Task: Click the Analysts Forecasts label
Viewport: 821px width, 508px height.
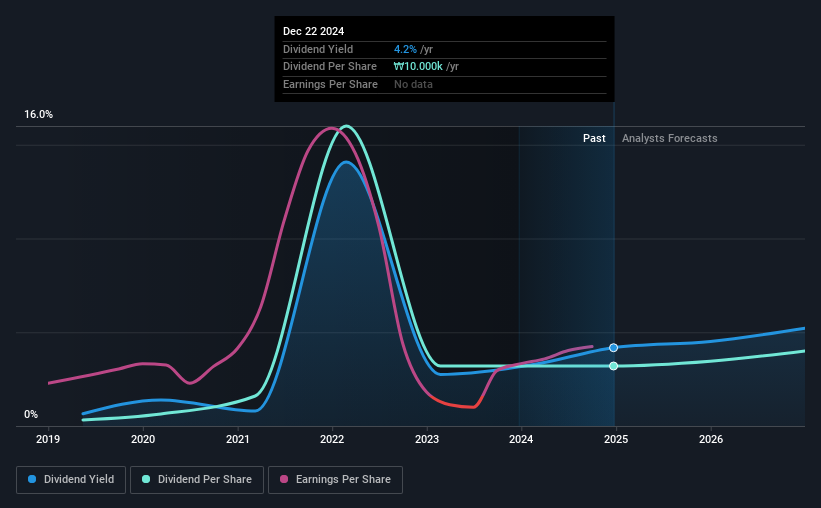Action: click(670, 138)
